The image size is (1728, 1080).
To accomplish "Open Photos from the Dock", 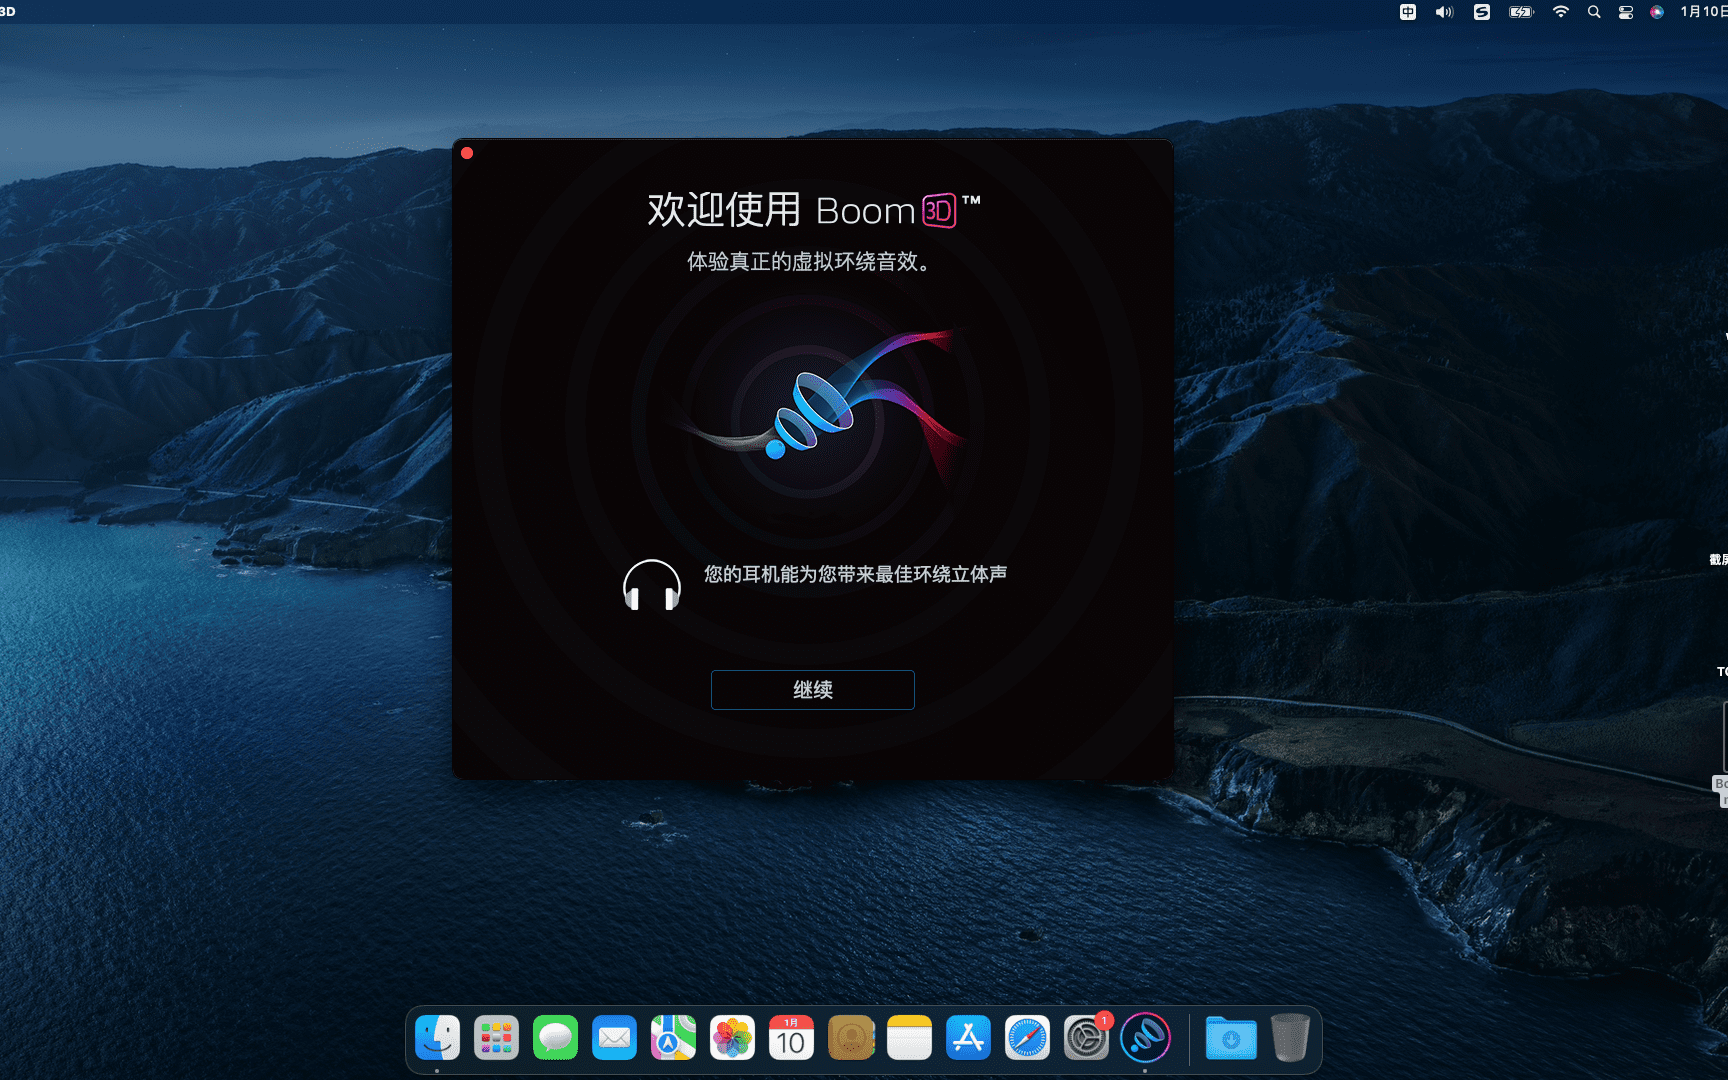I will pyautogui.click(x=733, y=1038).
